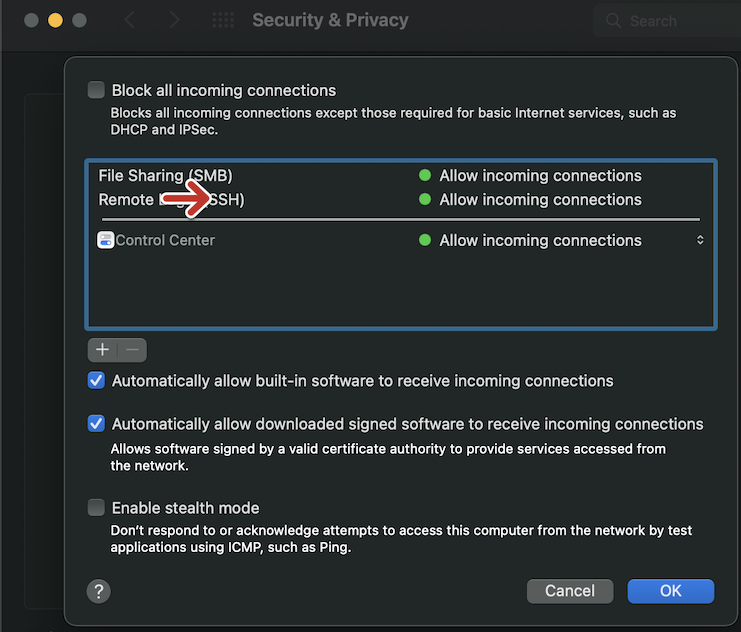Viewport: 741px width, 632px height.
Task: Uncheck automatically allow downloaded signed software
Action: click(96, 423)
